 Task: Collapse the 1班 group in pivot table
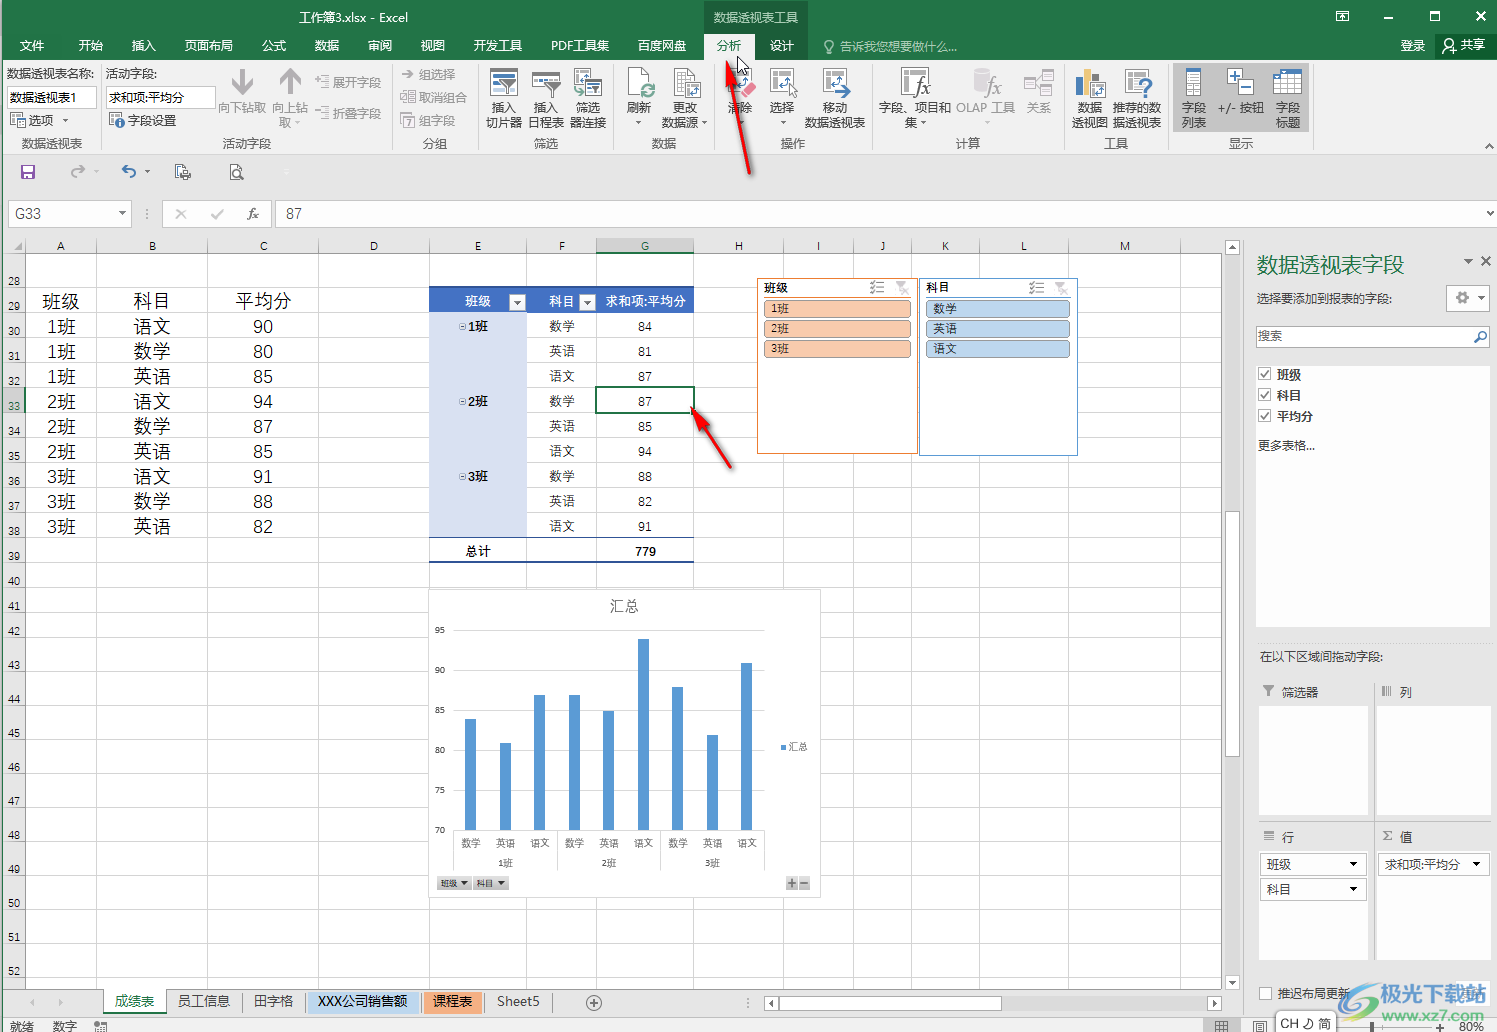pyautogui.click(x=462, y=327)
